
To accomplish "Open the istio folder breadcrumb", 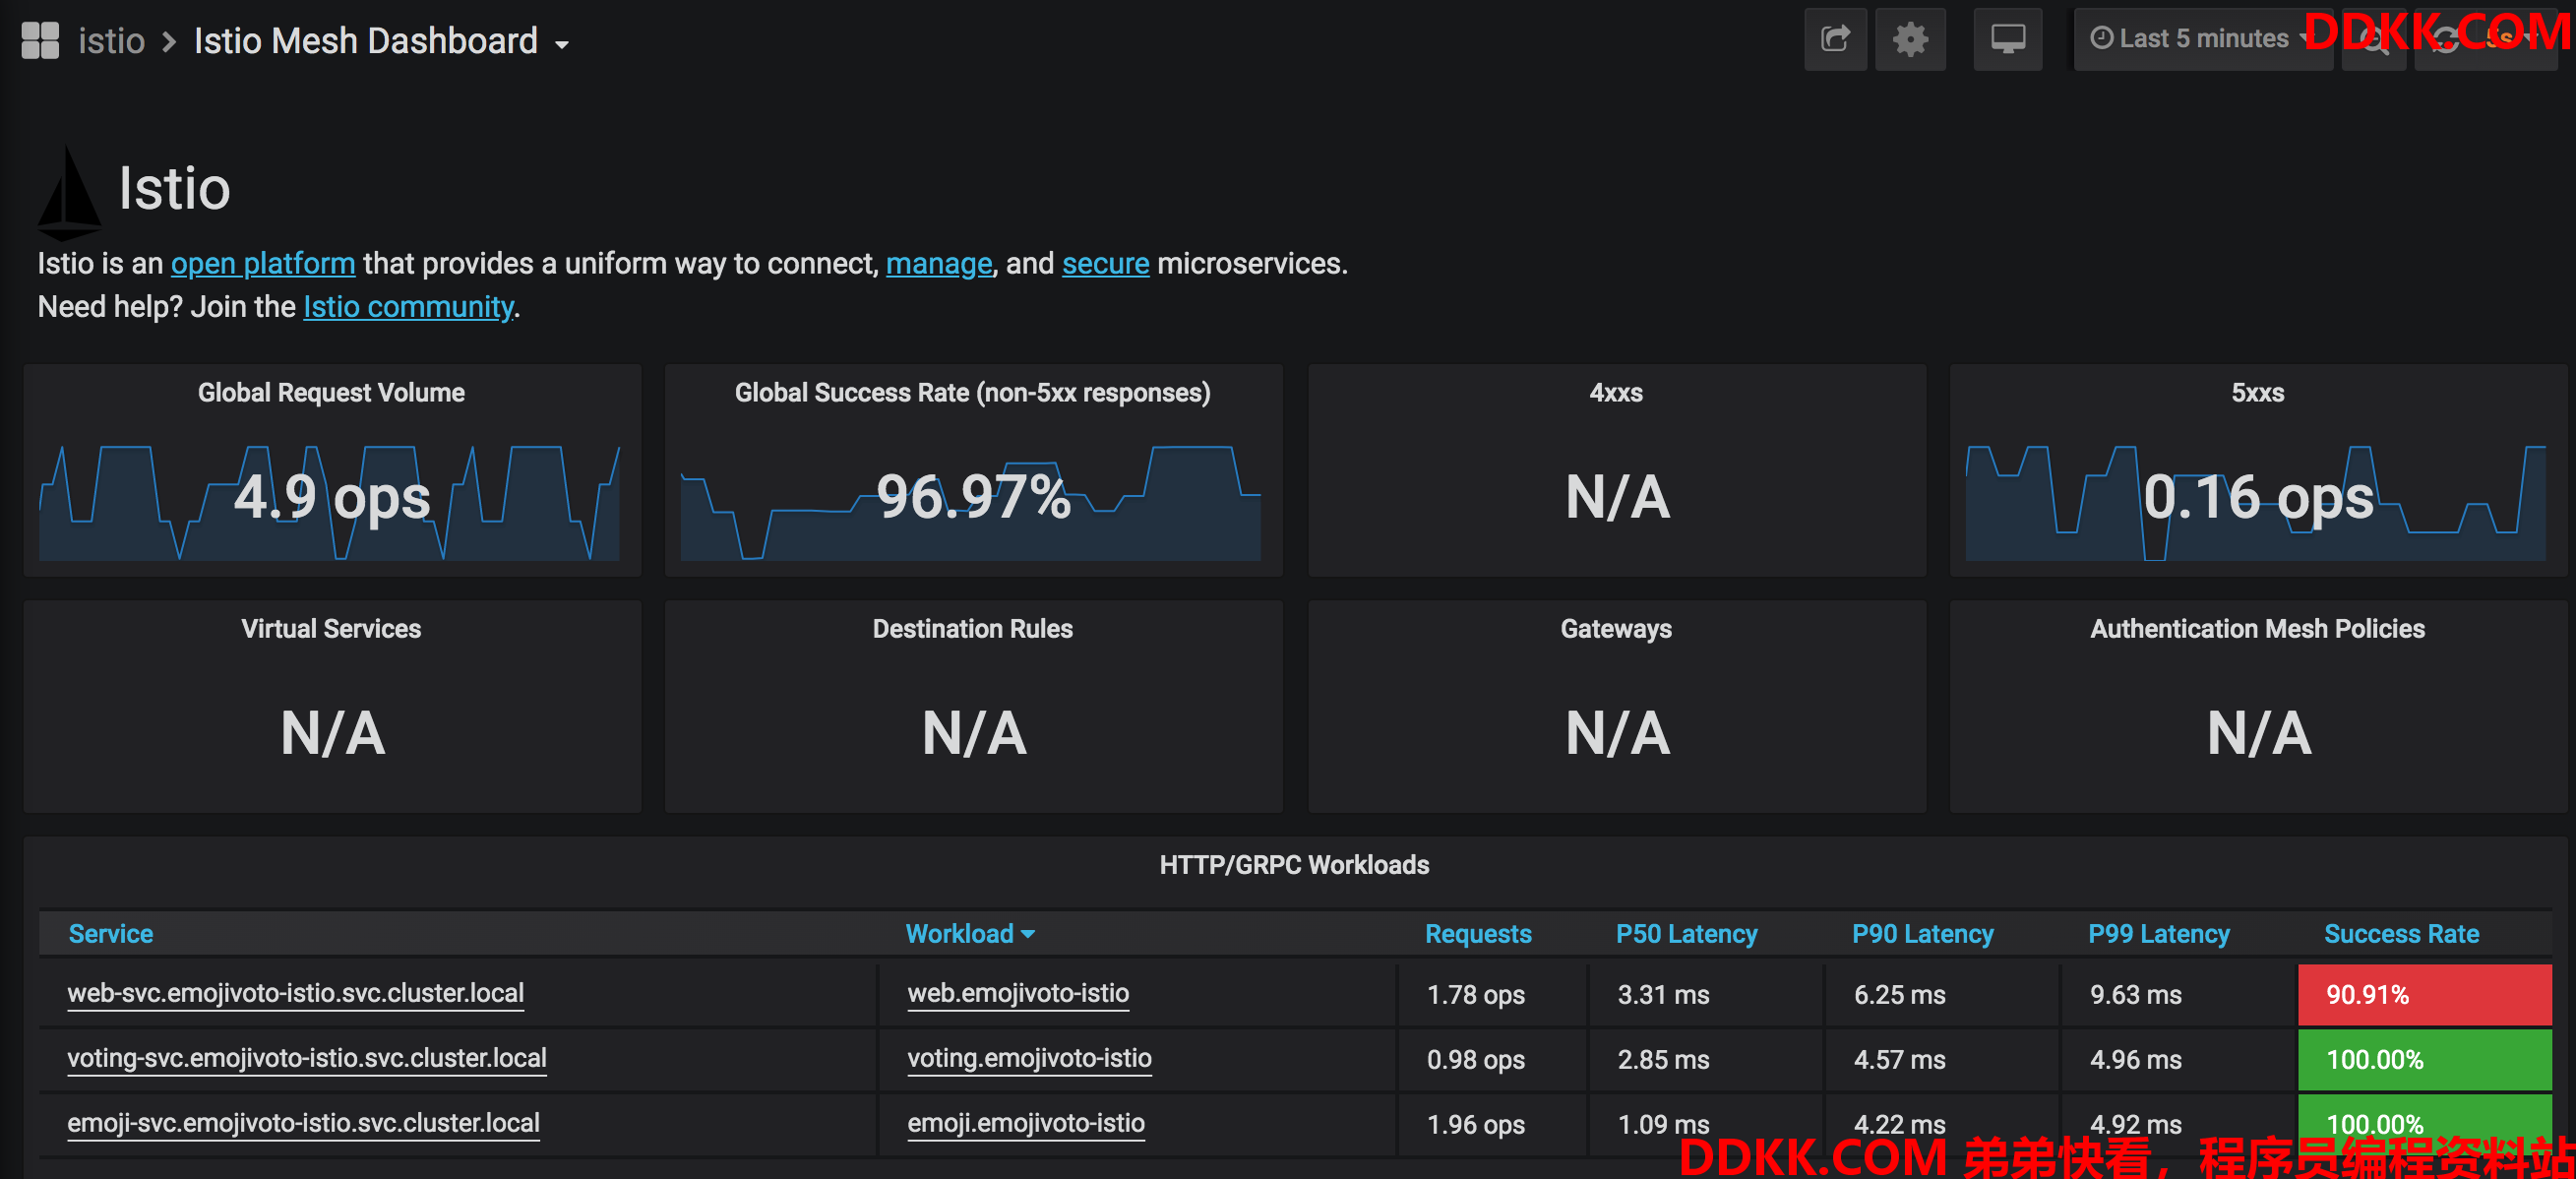I will pyautogui.click(x=112, y=41).
